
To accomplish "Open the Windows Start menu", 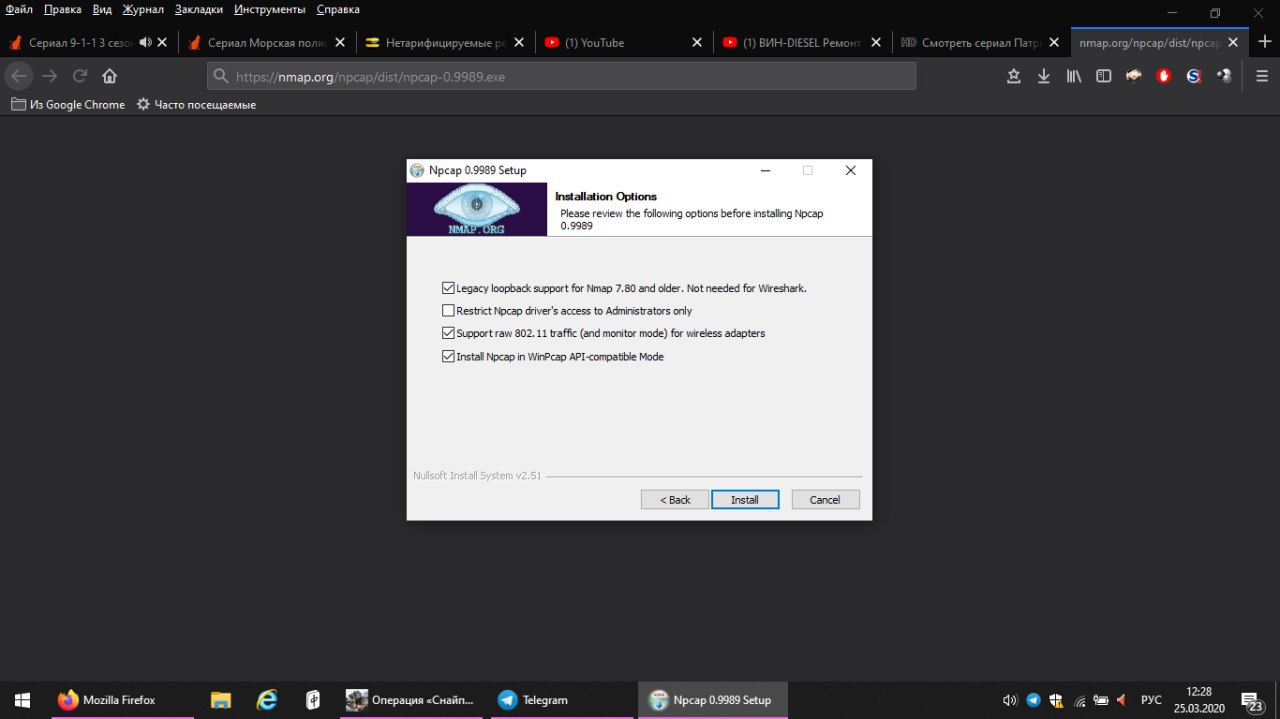I will pyautogui.click(x=22, y=700).
